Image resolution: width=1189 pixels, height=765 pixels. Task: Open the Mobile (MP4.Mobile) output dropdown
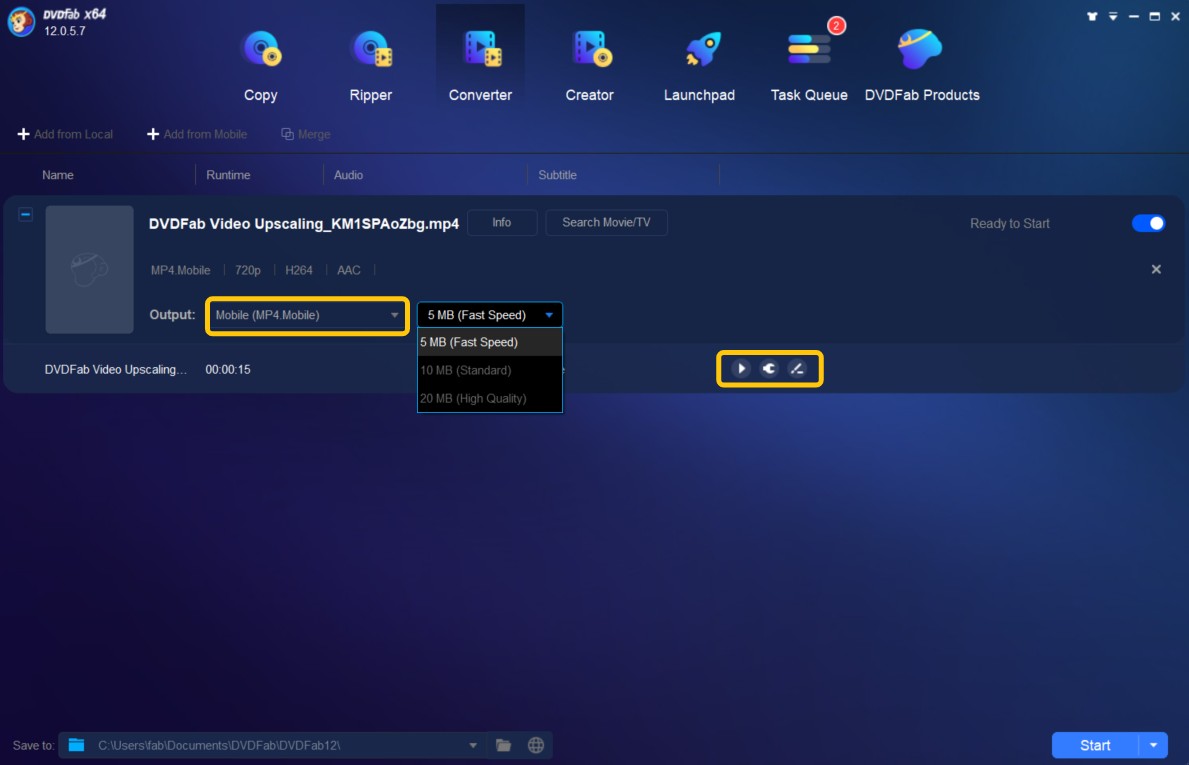point(307,315)
